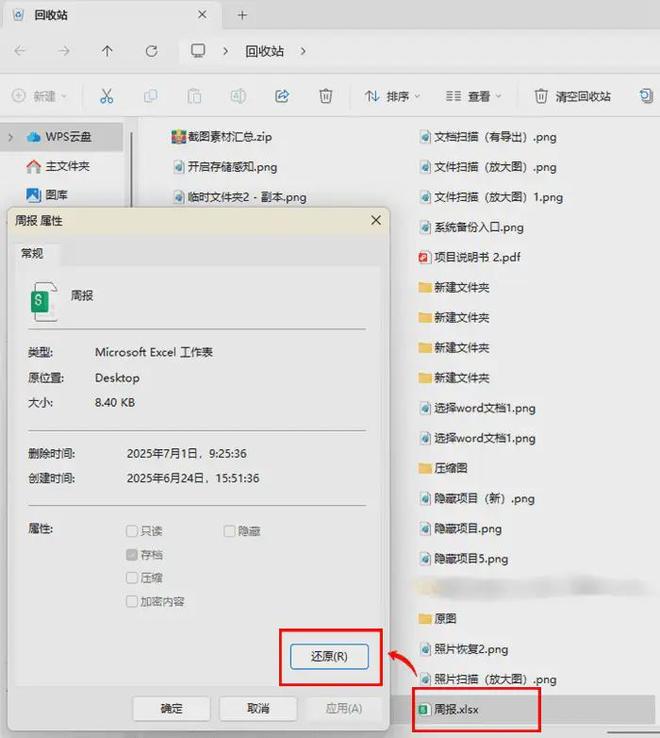Open the 查看 view dropdown

[x=473, y=96]
